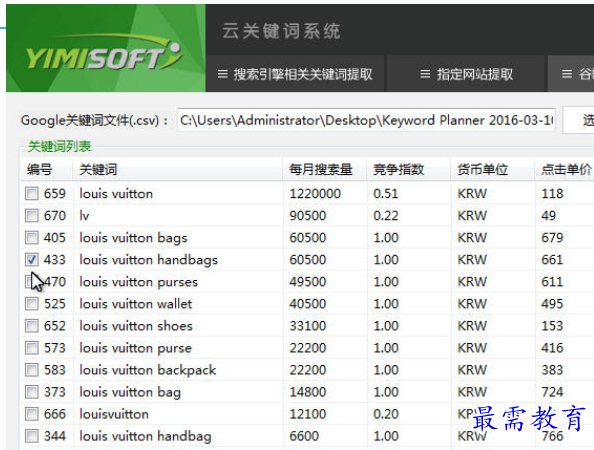Select keyword 'louis vuitton purse'
594x450 pixels.
coord(135,348)
